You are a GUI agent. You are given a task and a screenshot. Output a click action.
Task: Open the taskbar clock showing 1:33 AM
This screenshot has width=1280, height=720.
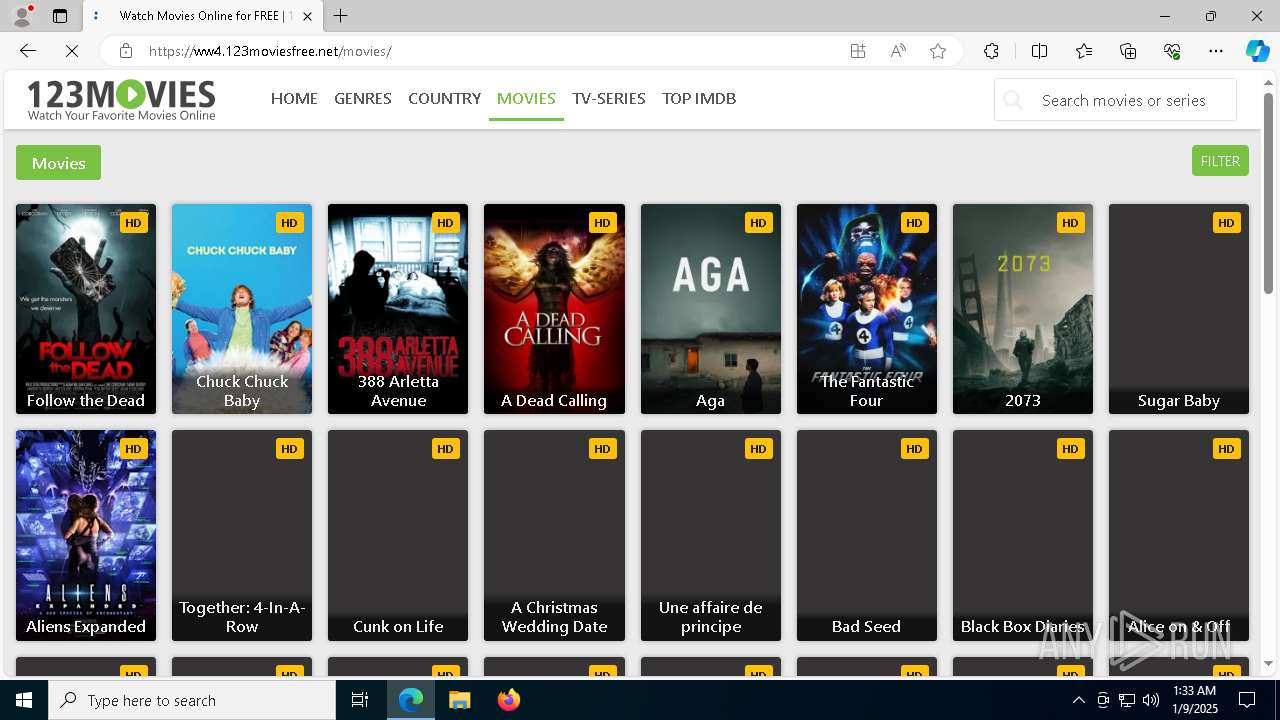pos(1194,700)
